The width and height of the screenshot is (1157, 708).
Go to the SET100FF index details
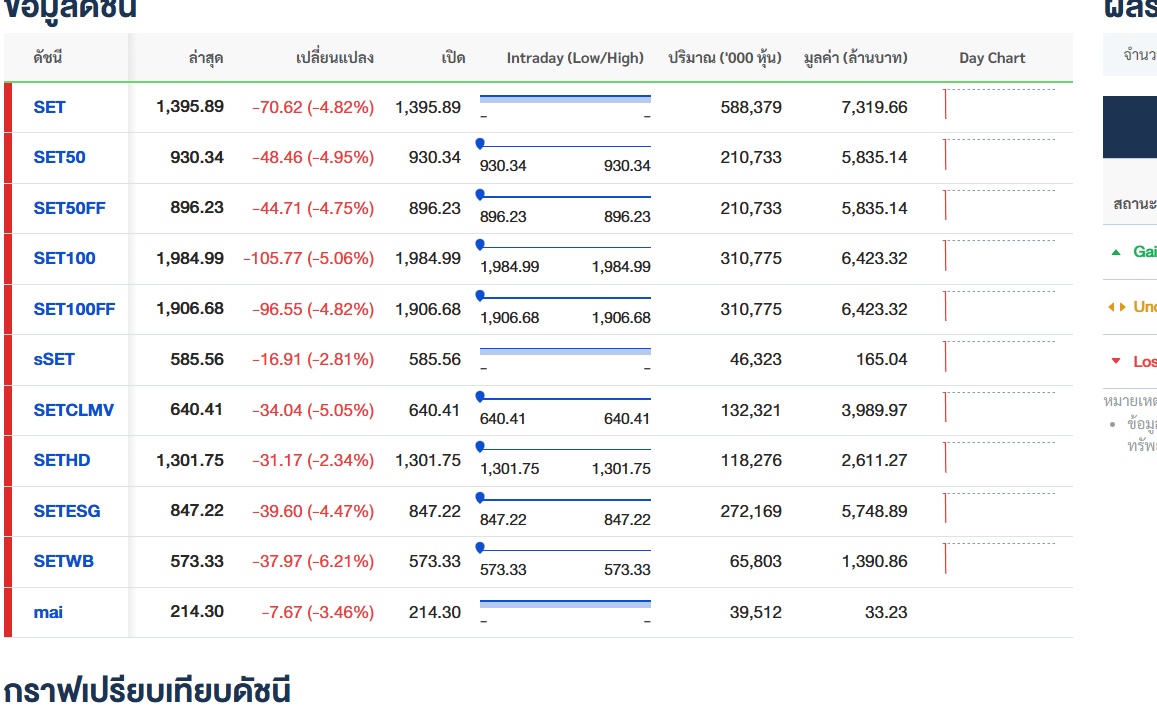tap(74, 309)
